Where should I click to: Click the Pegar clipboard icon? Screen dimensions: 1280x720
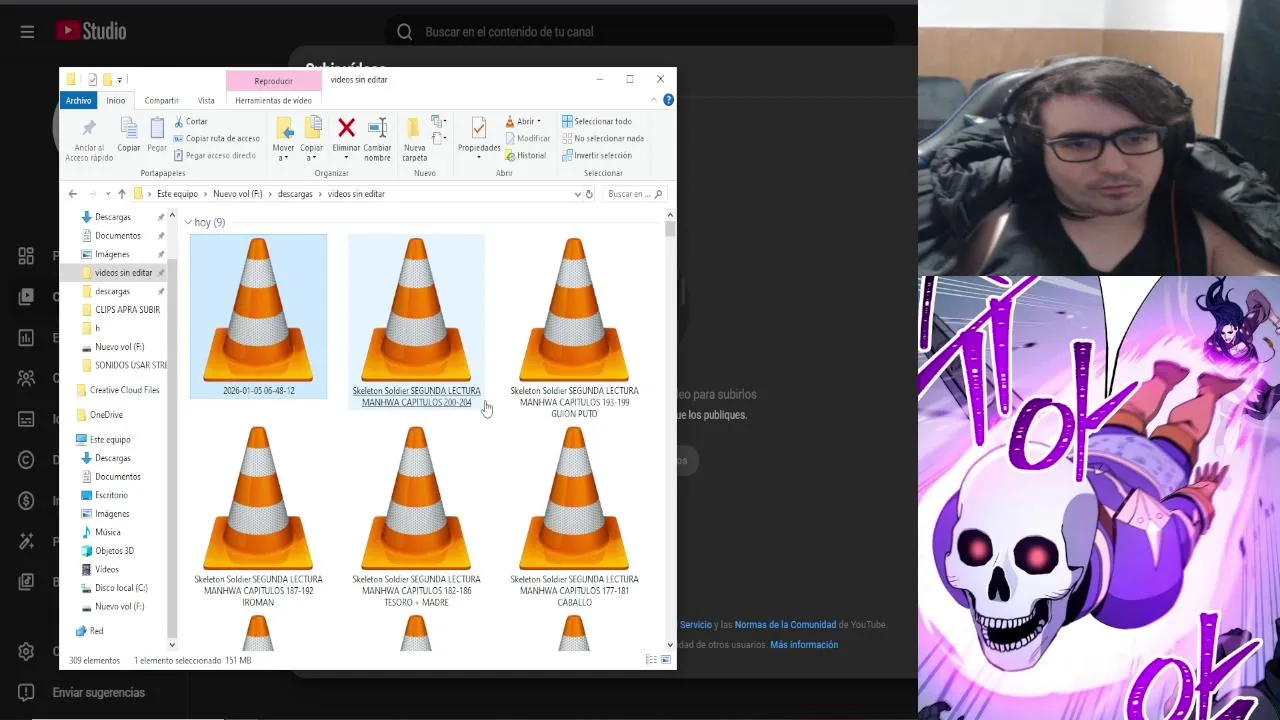point(157,128)
